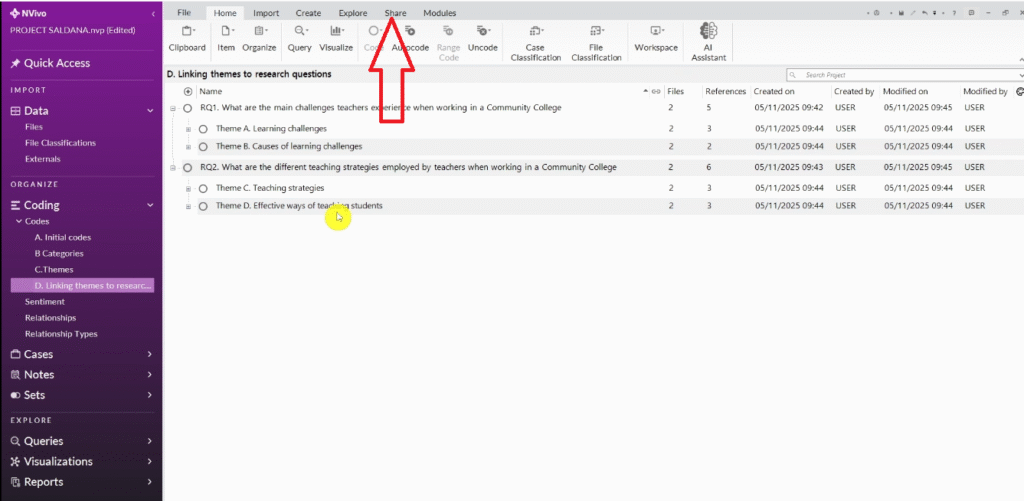Image resolution: width=1024 pixels, height=501 pixels.
Task: Open the Import ribbon tab
Action: [x=266, y=13]
